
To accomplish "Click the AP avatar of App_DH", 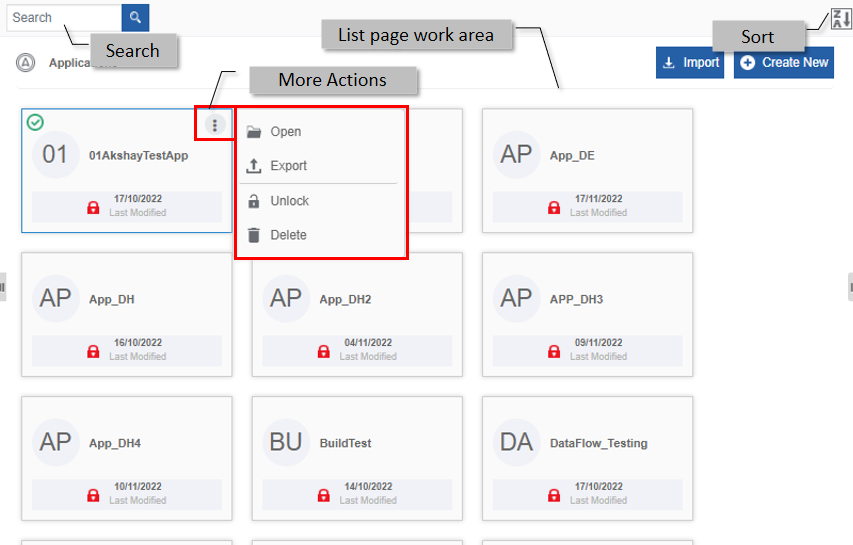I will point(55,299).
